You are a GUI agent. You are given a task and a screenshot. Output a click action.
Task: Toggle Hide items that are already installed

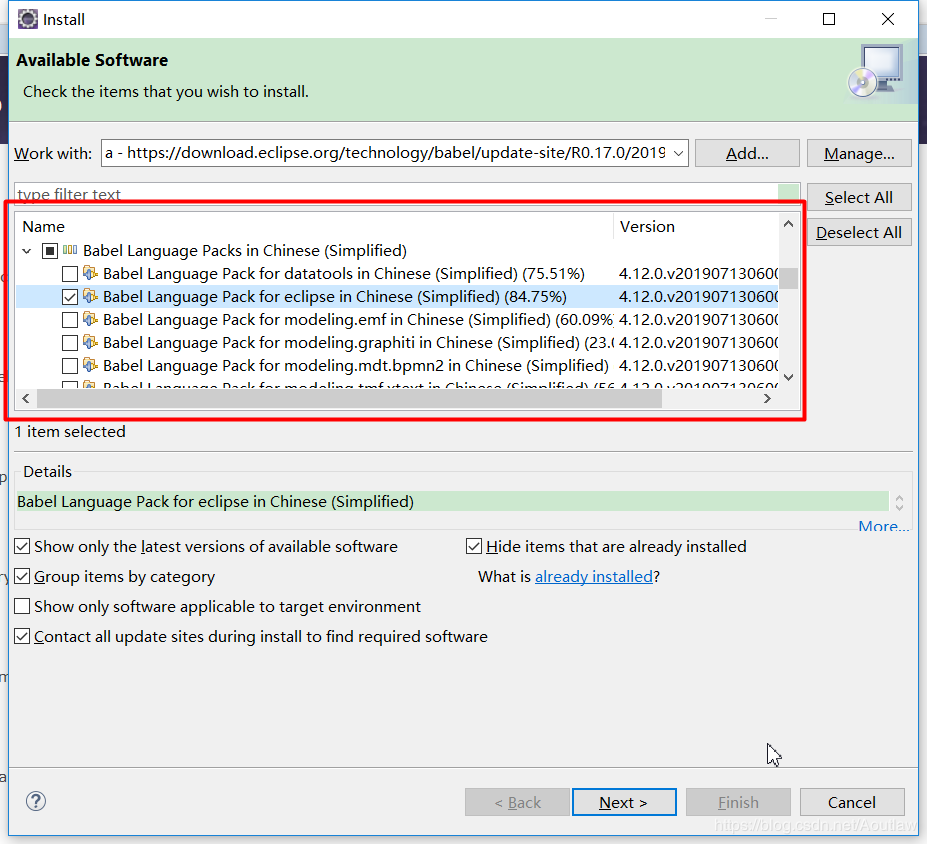475,547
